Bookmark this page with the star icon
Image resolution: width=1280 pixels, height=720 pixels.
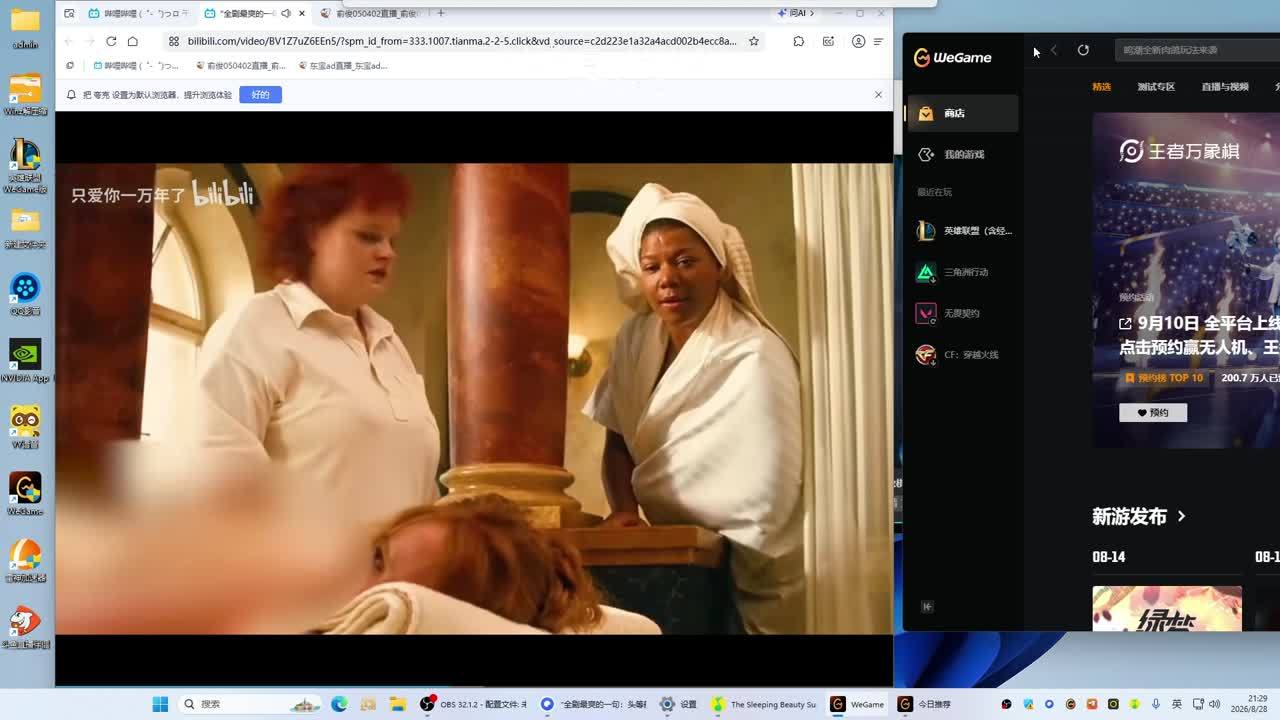tap(754, 41)
